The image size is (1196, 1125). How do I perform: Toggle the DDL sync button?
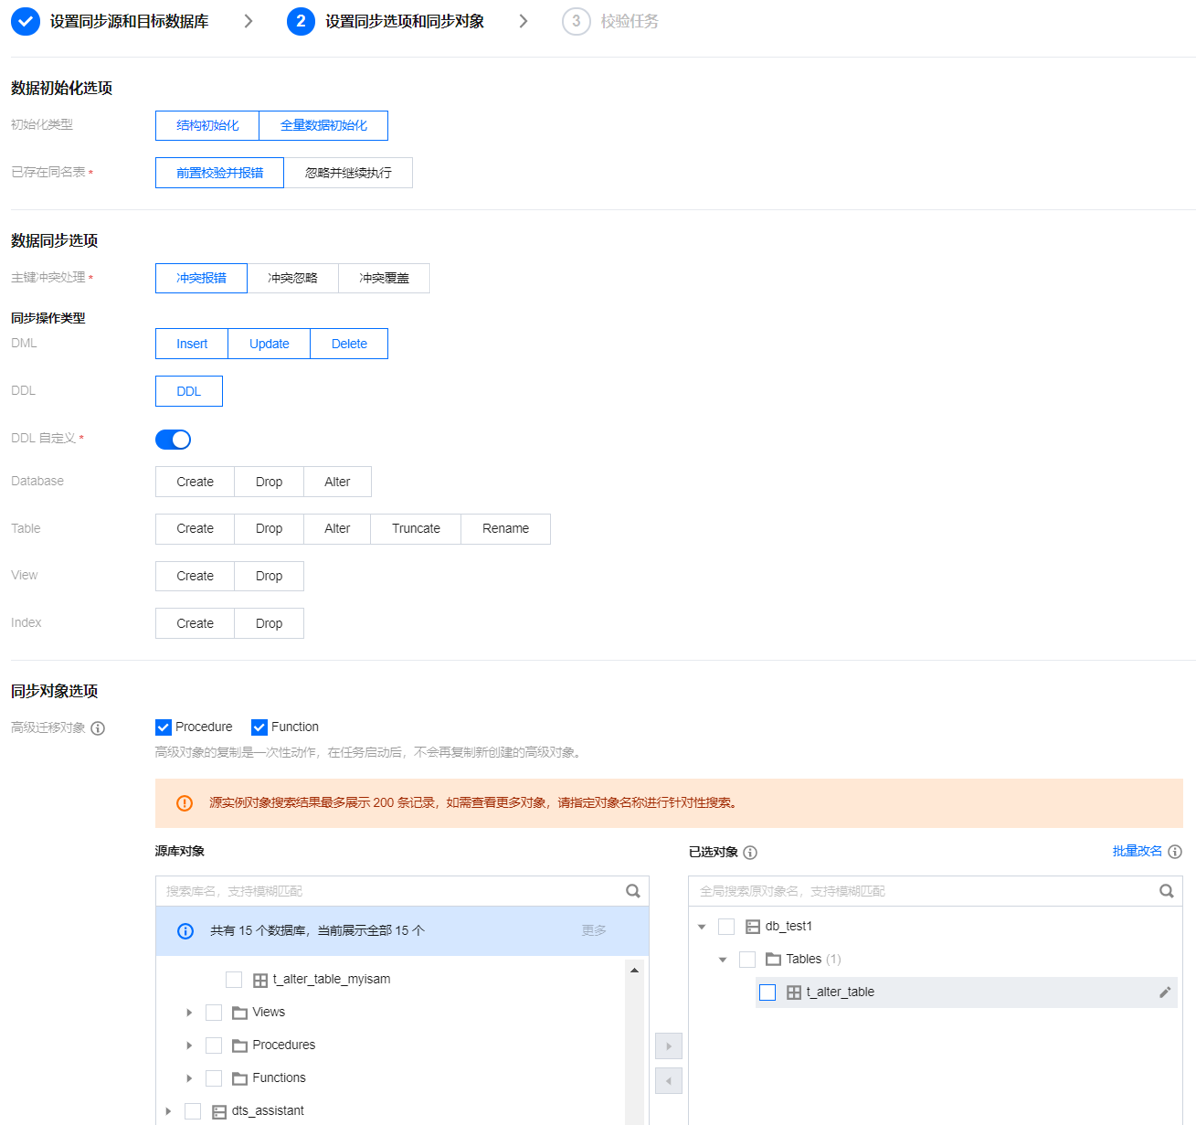click(189, 391)
